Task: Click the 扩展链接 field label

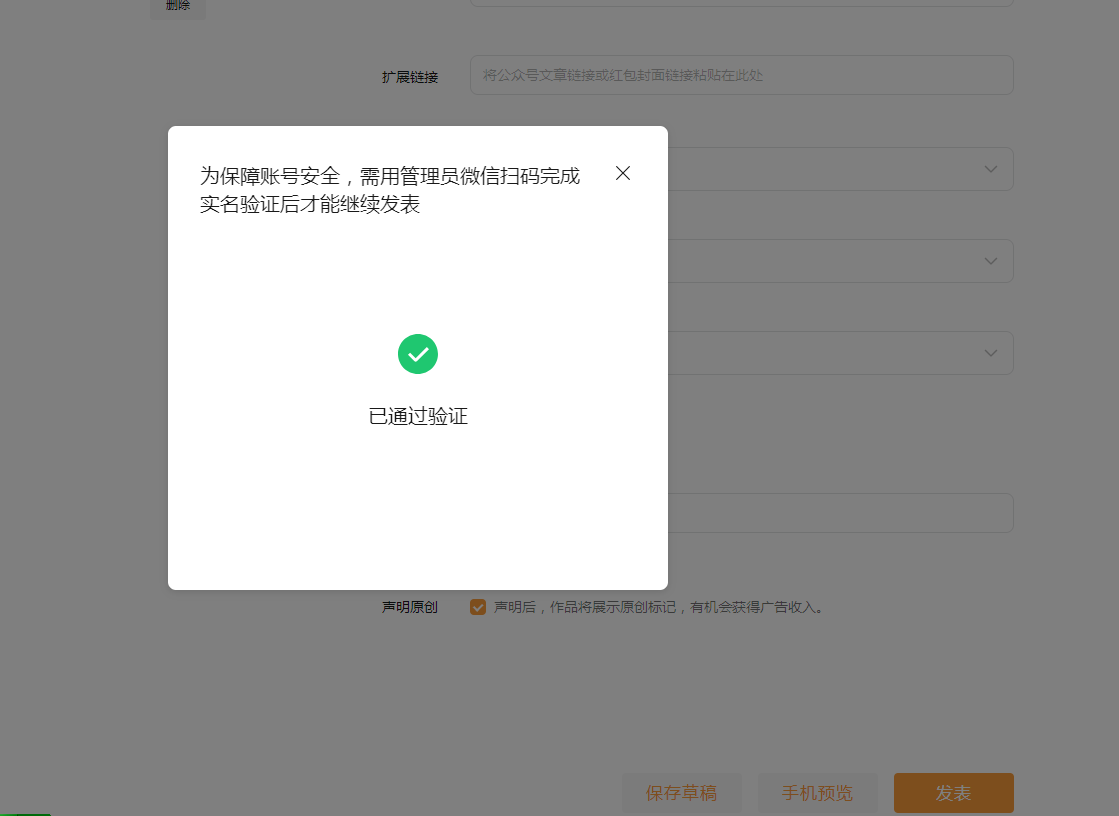Action: click(410, 77)
